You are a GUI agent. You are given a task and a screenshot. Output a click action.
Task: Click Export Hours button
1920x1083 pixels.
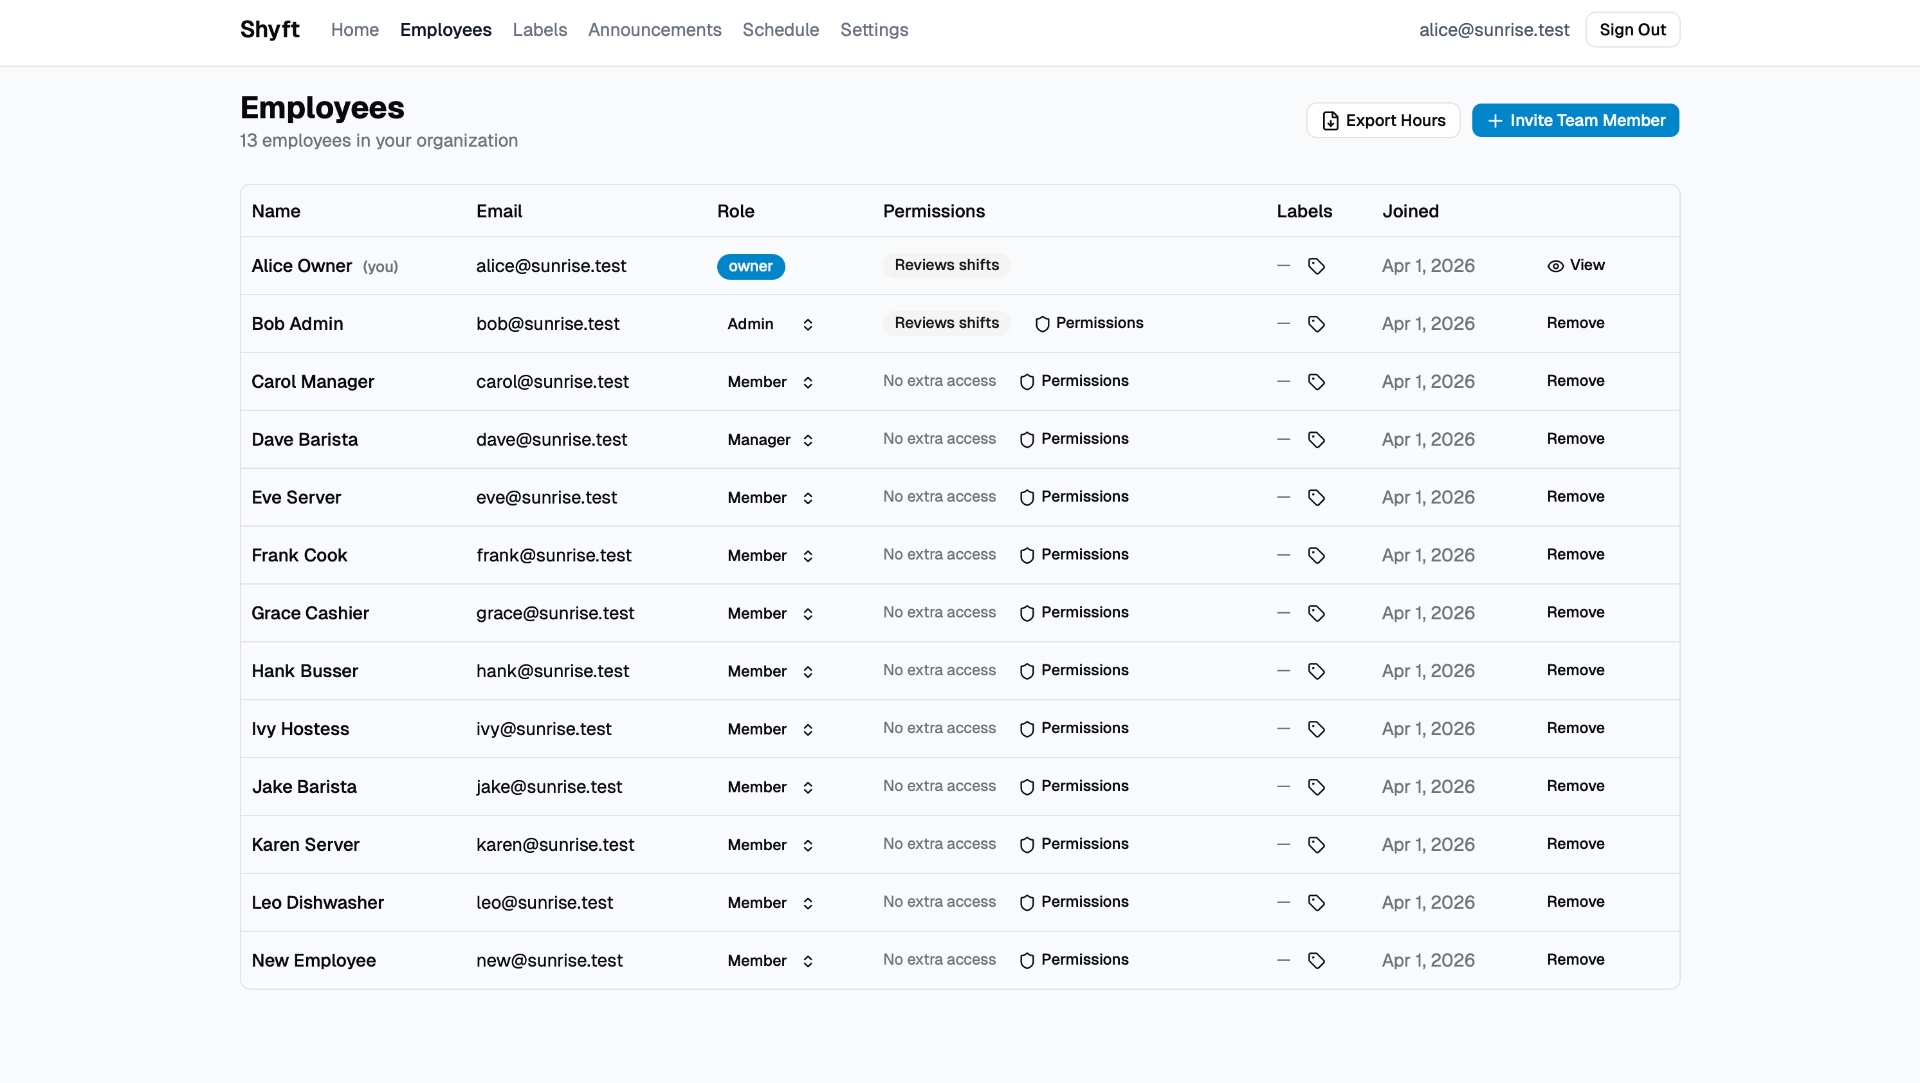[x=1383, y=120]
